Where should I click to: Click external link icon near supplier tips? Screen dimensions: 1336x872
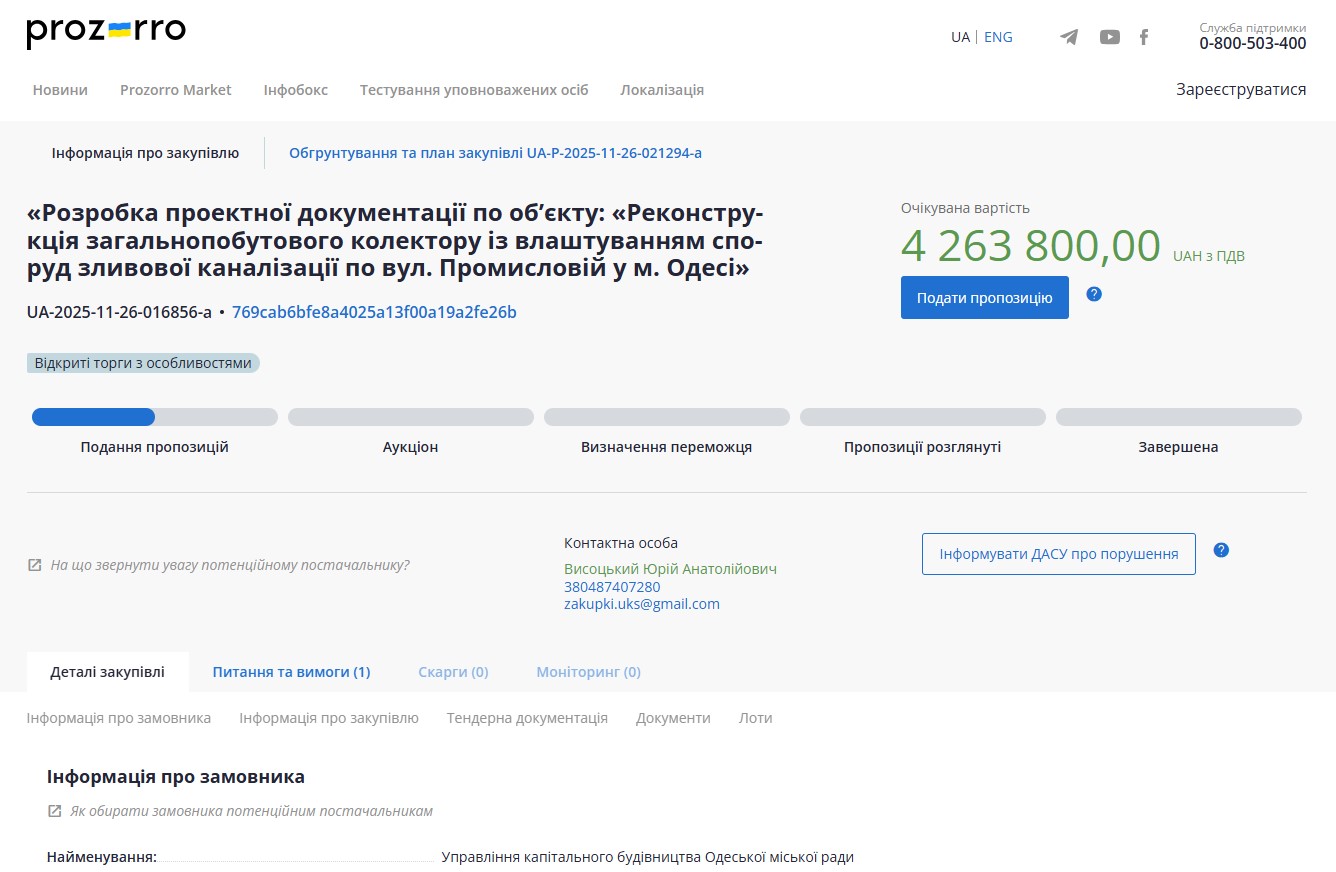tap(35, 565)
